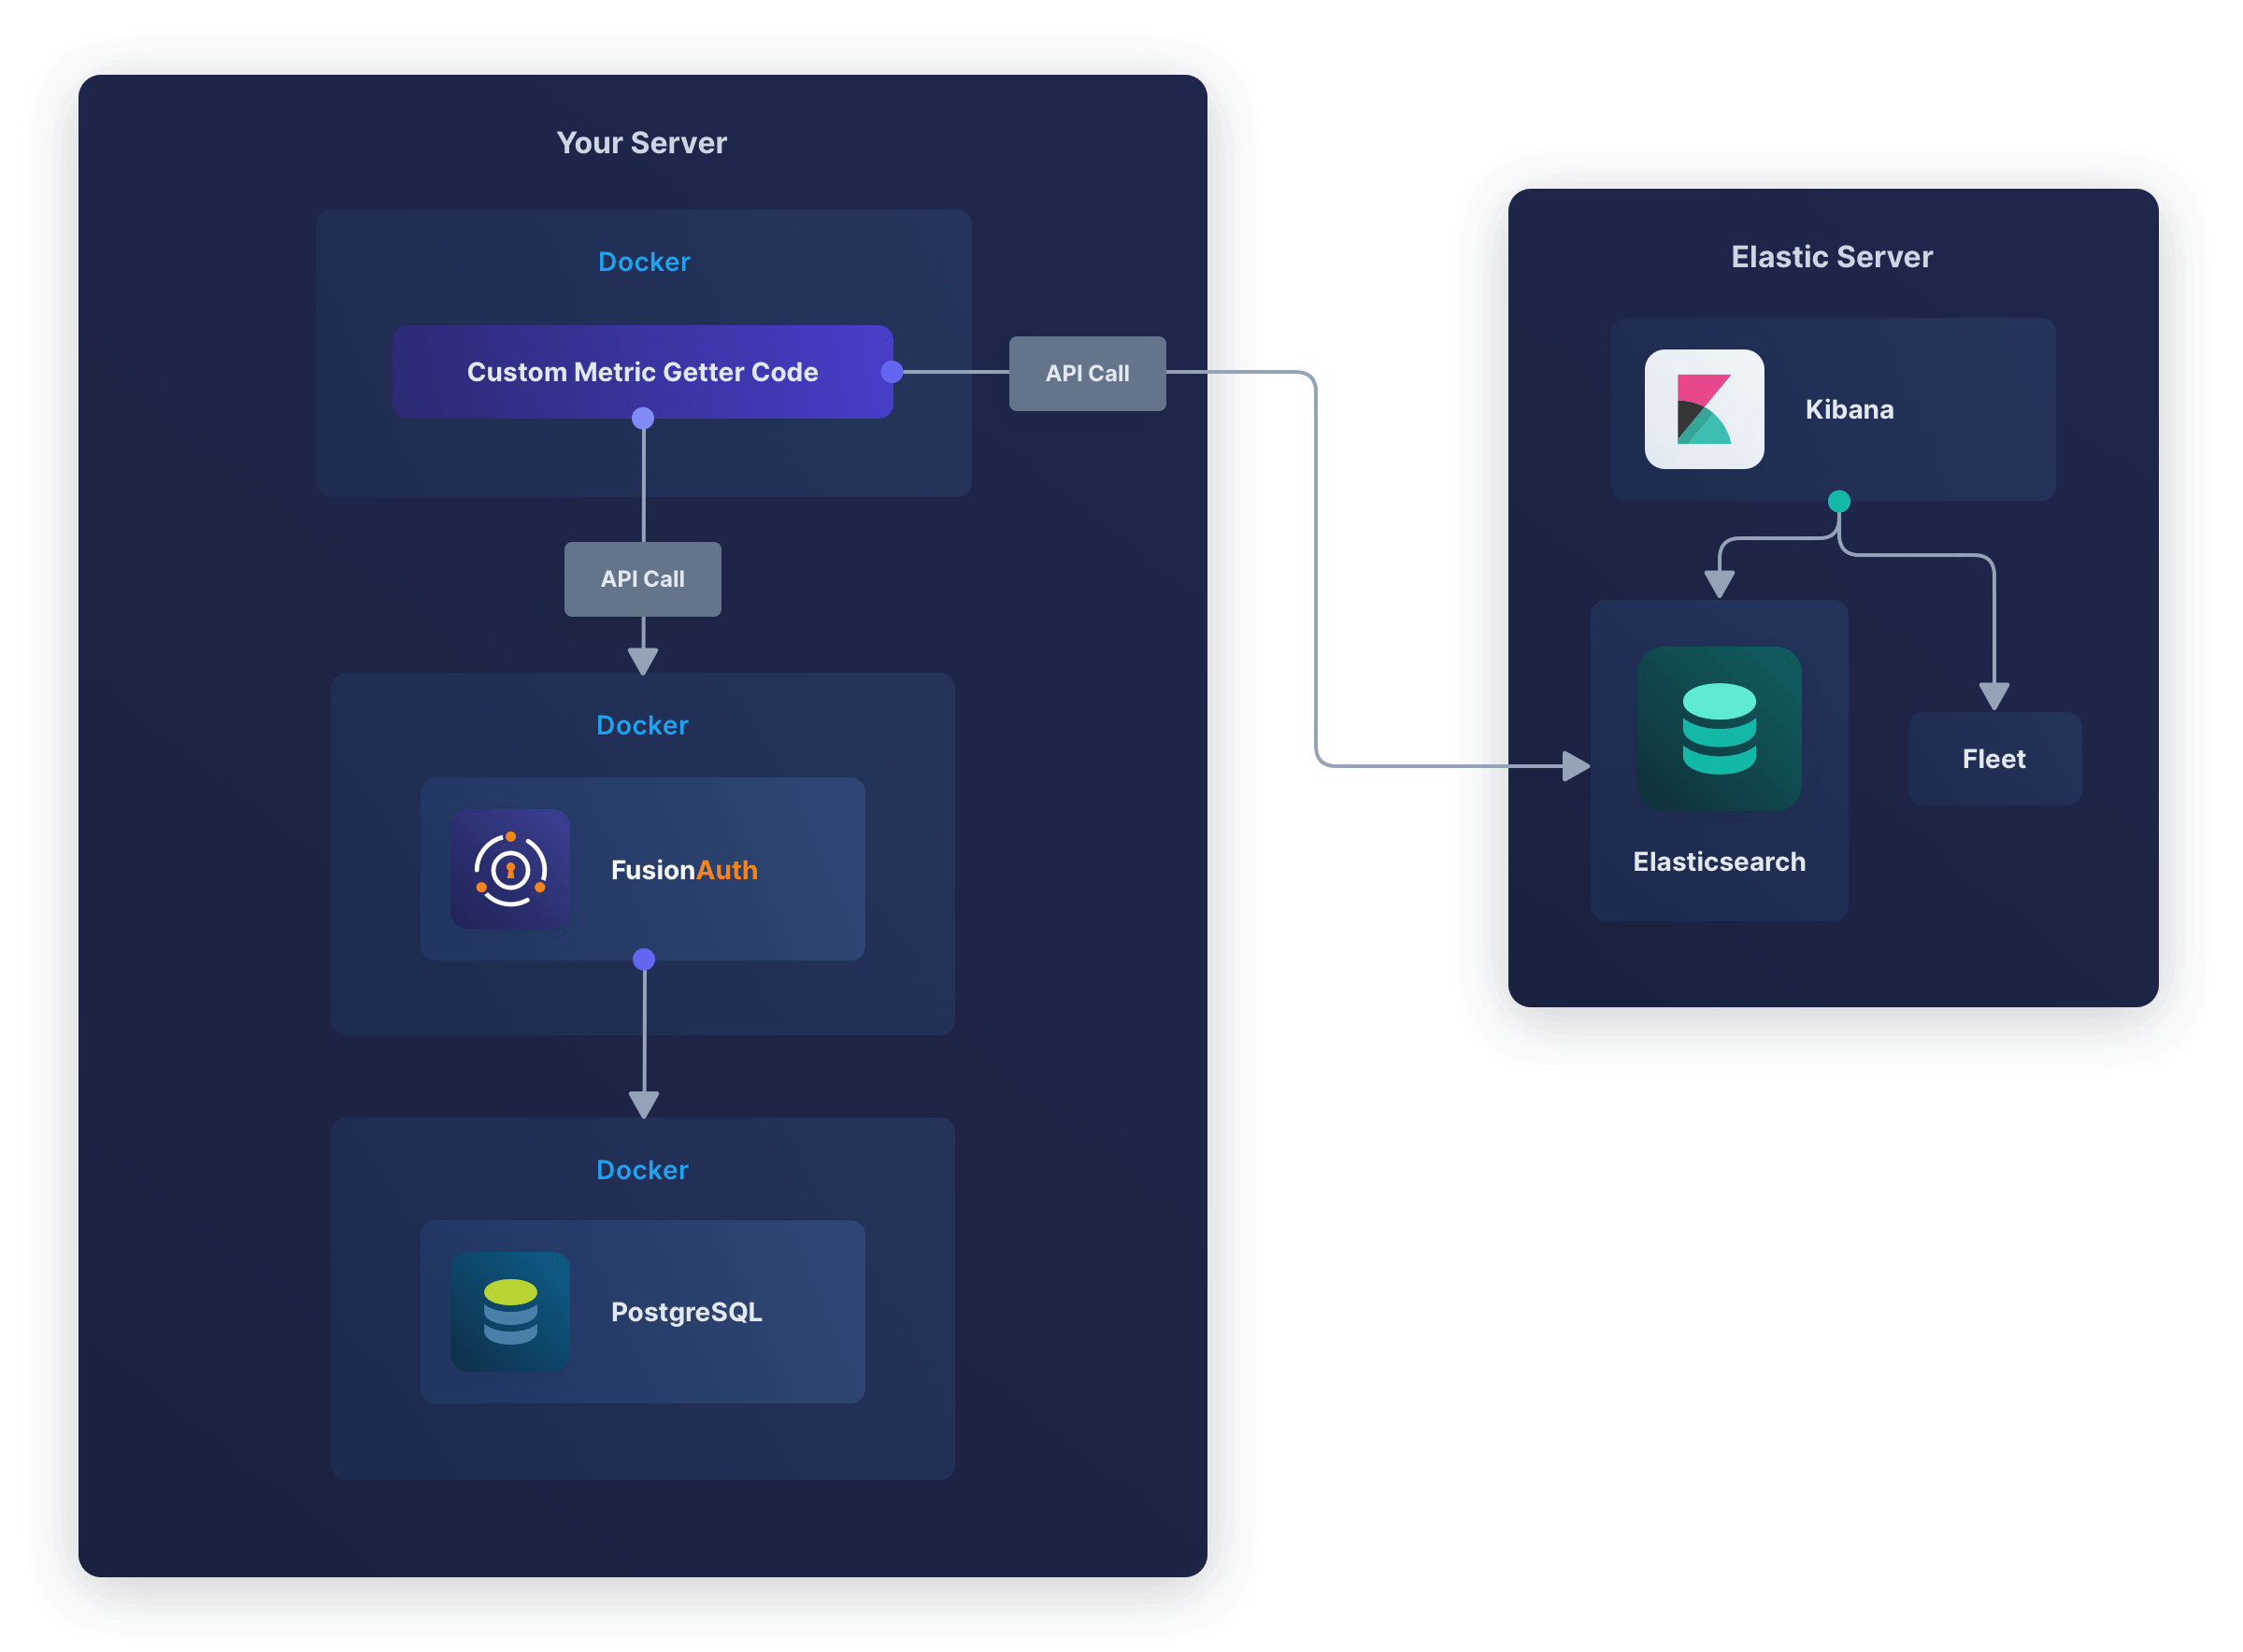Click connector dot below Custom Metric Getter Code
The image size is (2243, 1652).
[x=643, y=418]
